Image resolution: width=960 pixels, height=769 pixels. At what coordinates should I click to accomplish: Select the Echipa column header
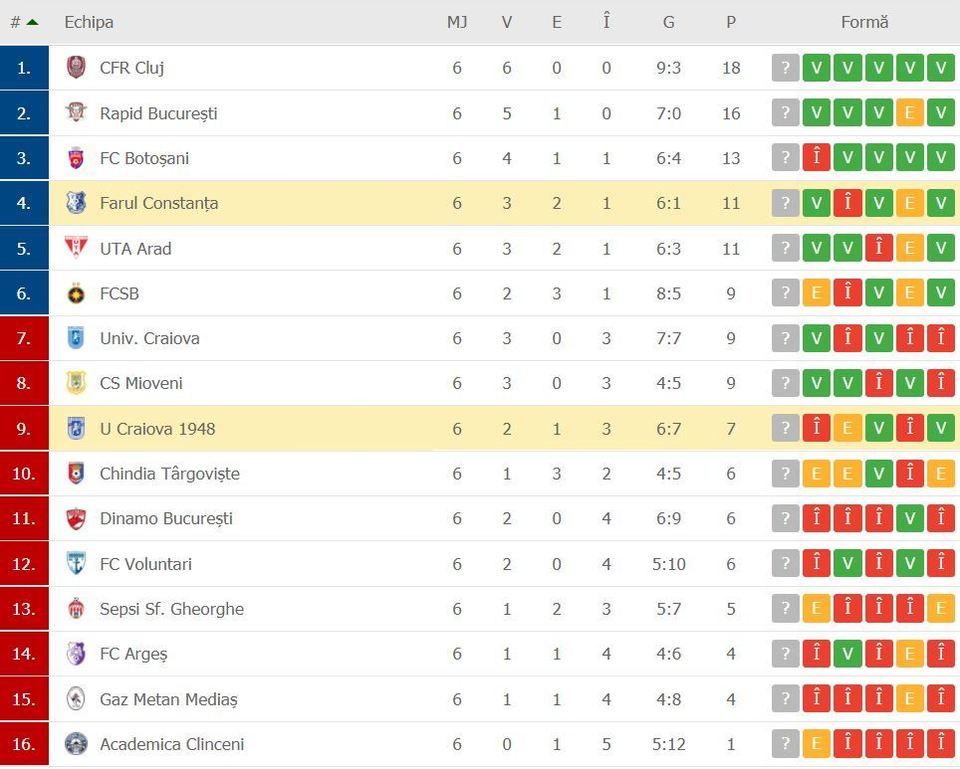pyautogui.click(x=89, y=22)
